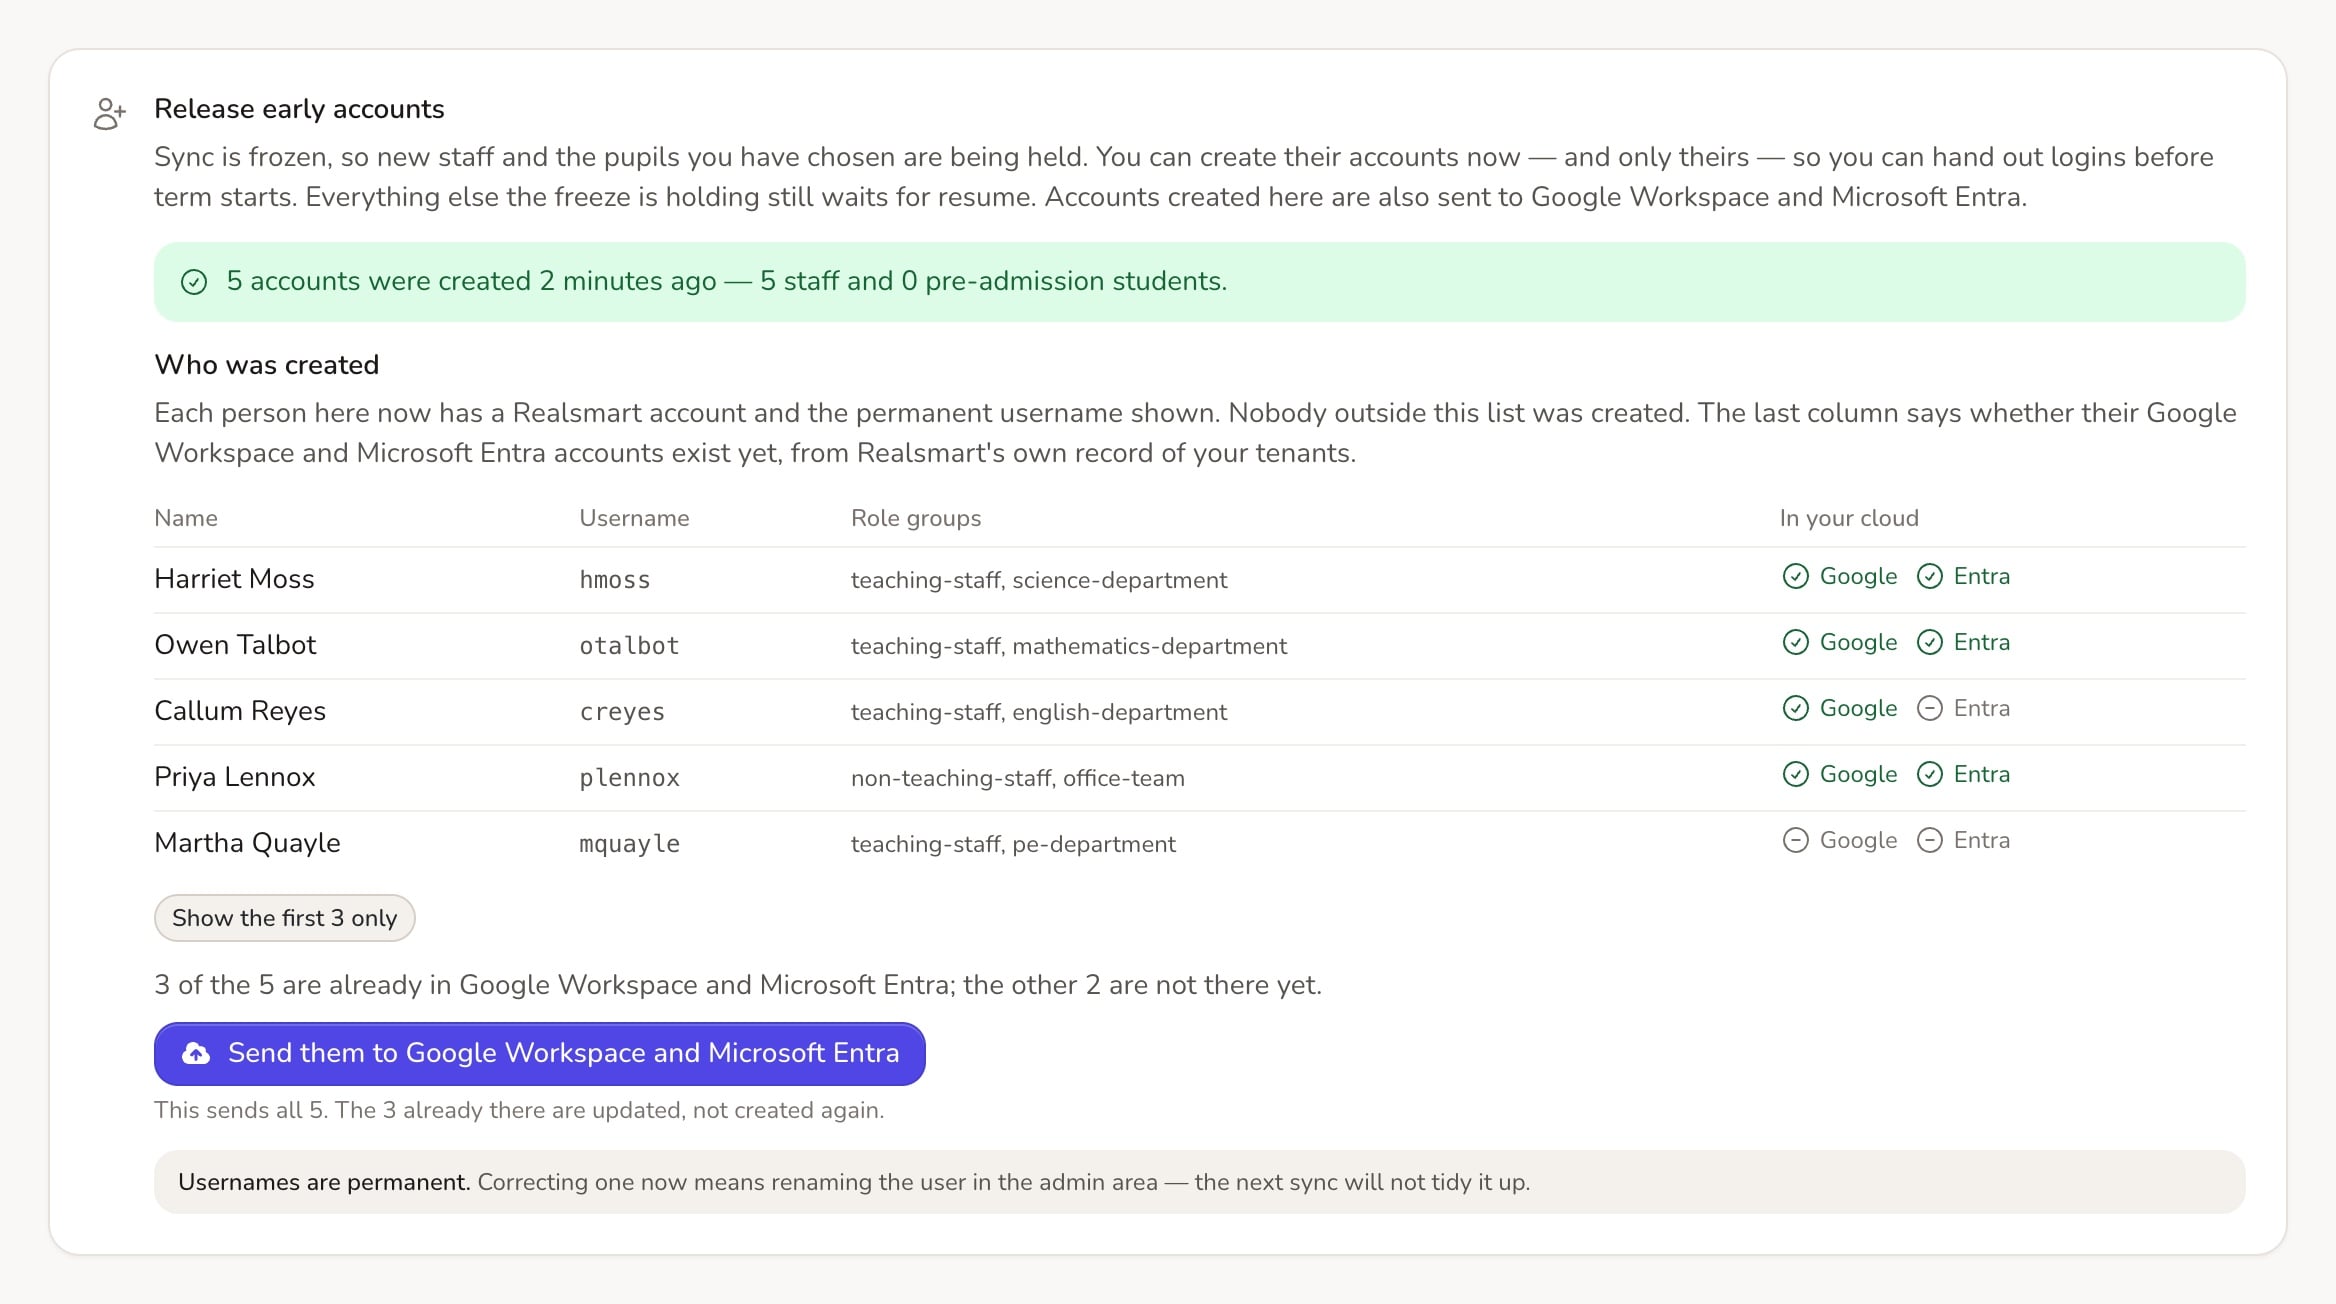Click the username mquayle
The height and width of the screenshot is (1304, 2336).
coord(629,844)
